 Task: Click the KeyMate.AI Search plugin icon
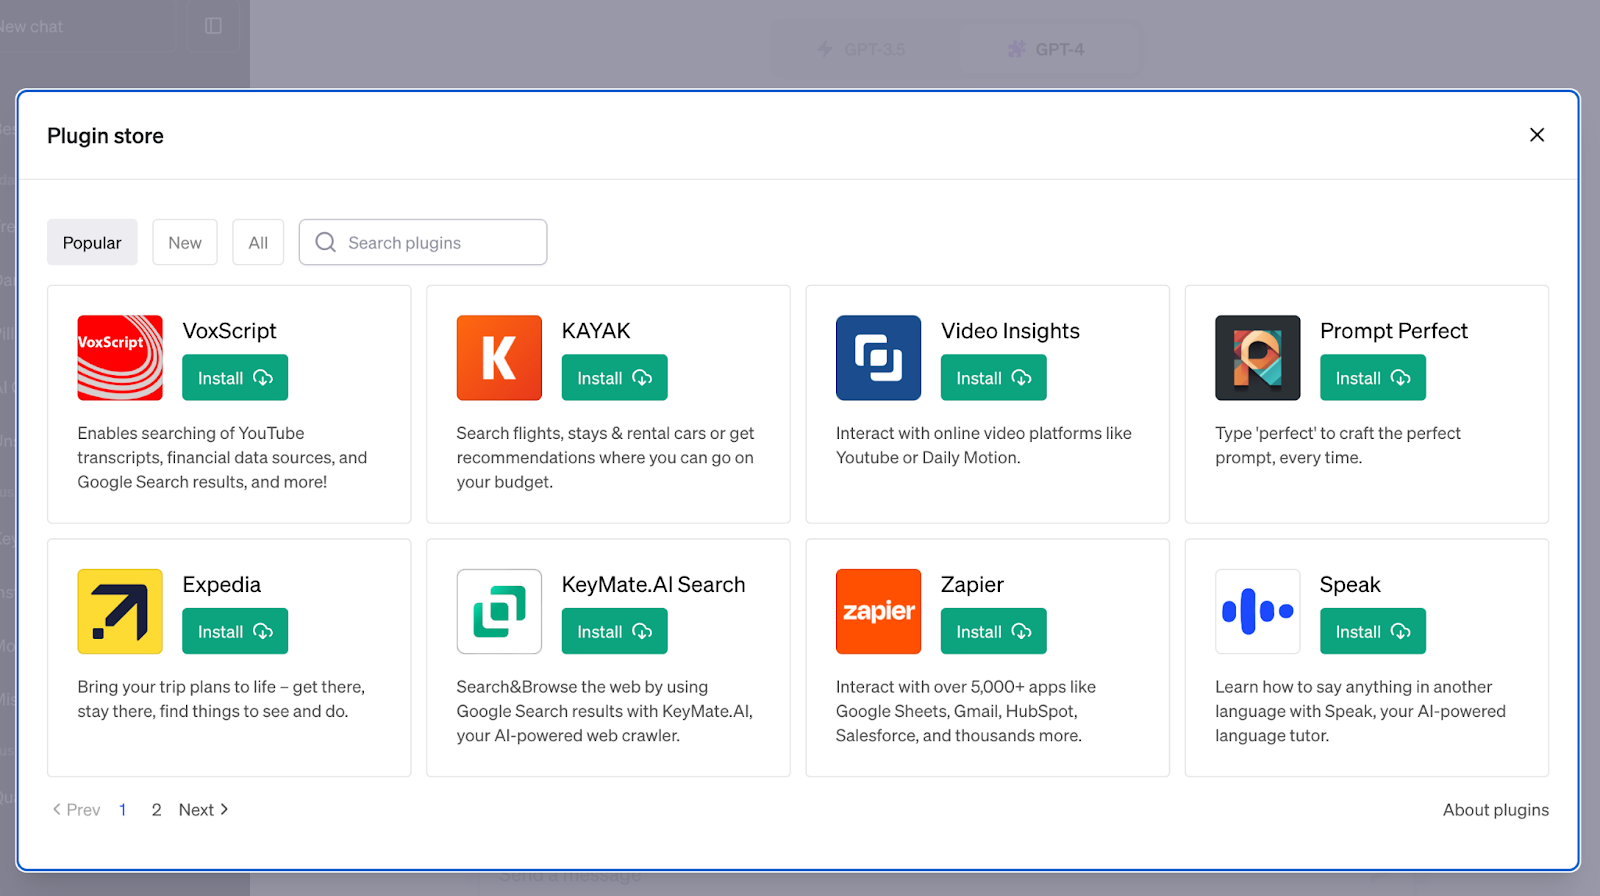click(x=499, y=611)
